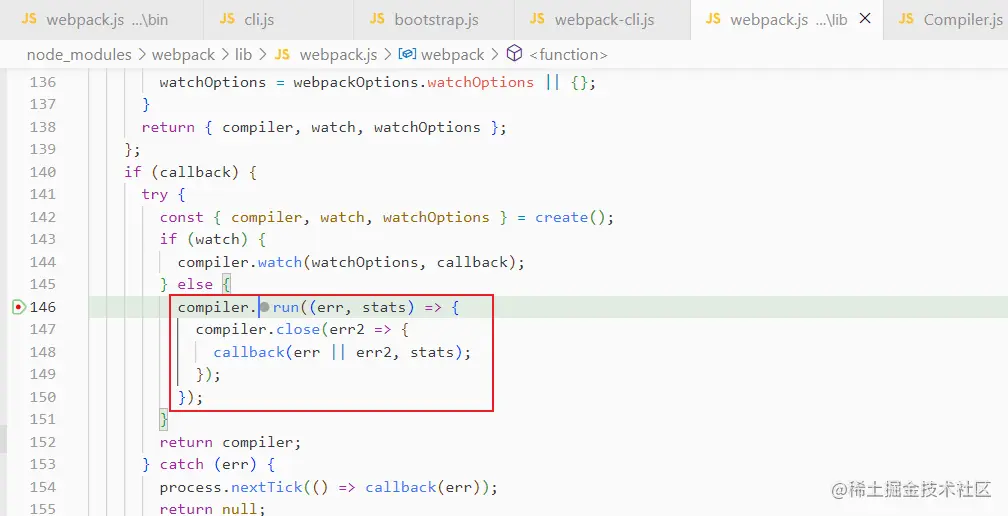The height and width of the screenshot is (516, 1008).
Task: Click 'callback' call on line 148
Action: [x=249, y=352]
